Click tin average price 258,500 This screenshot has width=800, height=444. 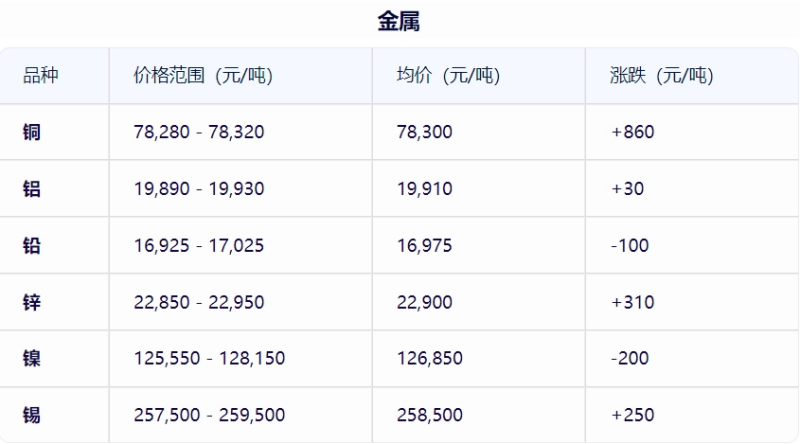point(429,415)
